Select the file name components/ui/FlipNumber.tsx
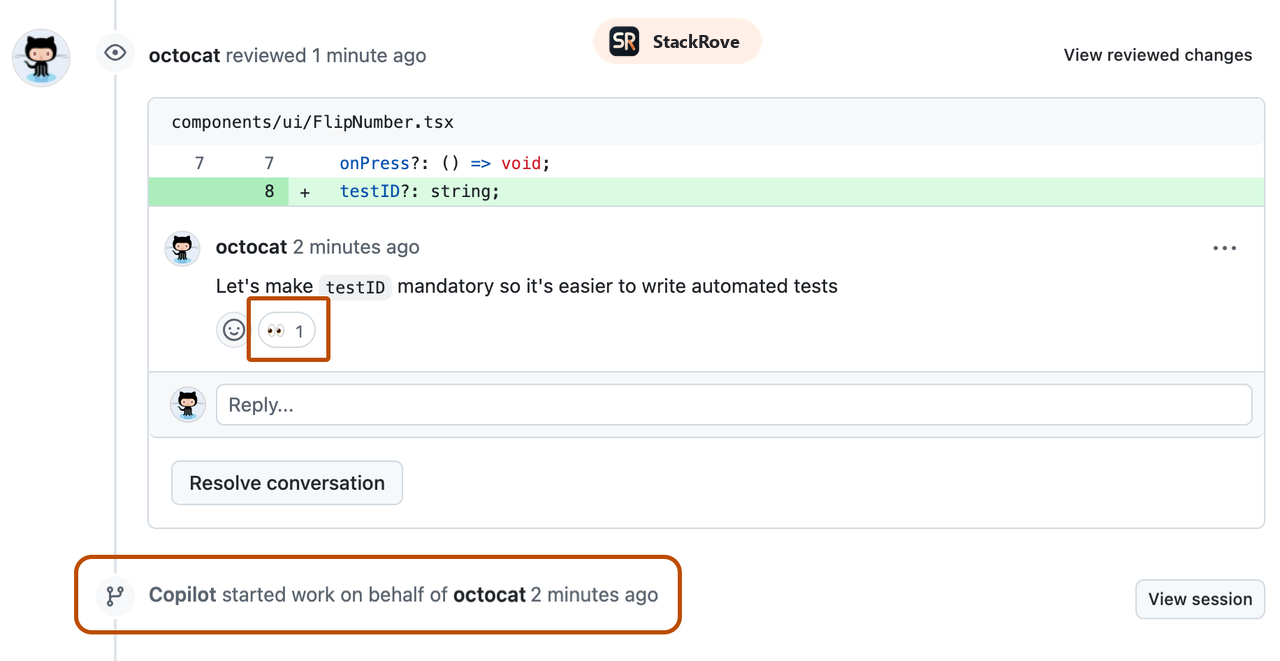Viewport: 1280px width, 661px height. pyautogui.click(x=313, y=121)
